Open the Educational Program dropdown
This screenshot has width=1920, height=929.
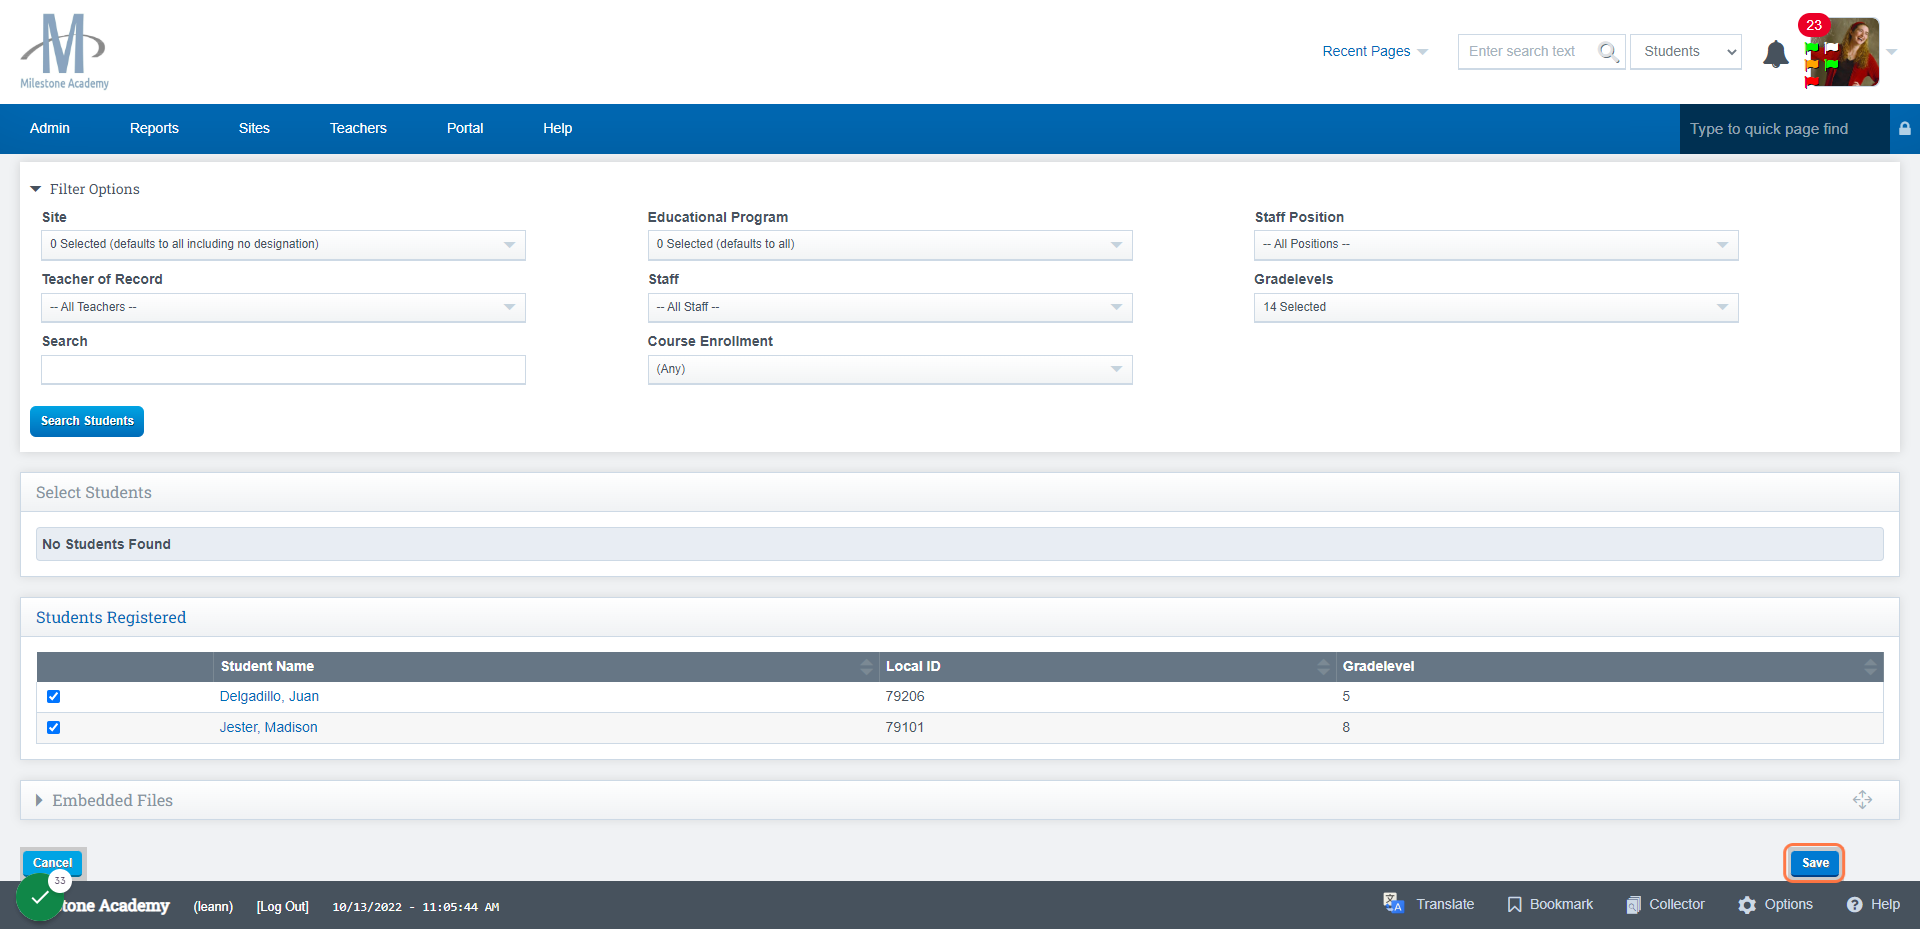pyautogui.click(x=890, y=245)
